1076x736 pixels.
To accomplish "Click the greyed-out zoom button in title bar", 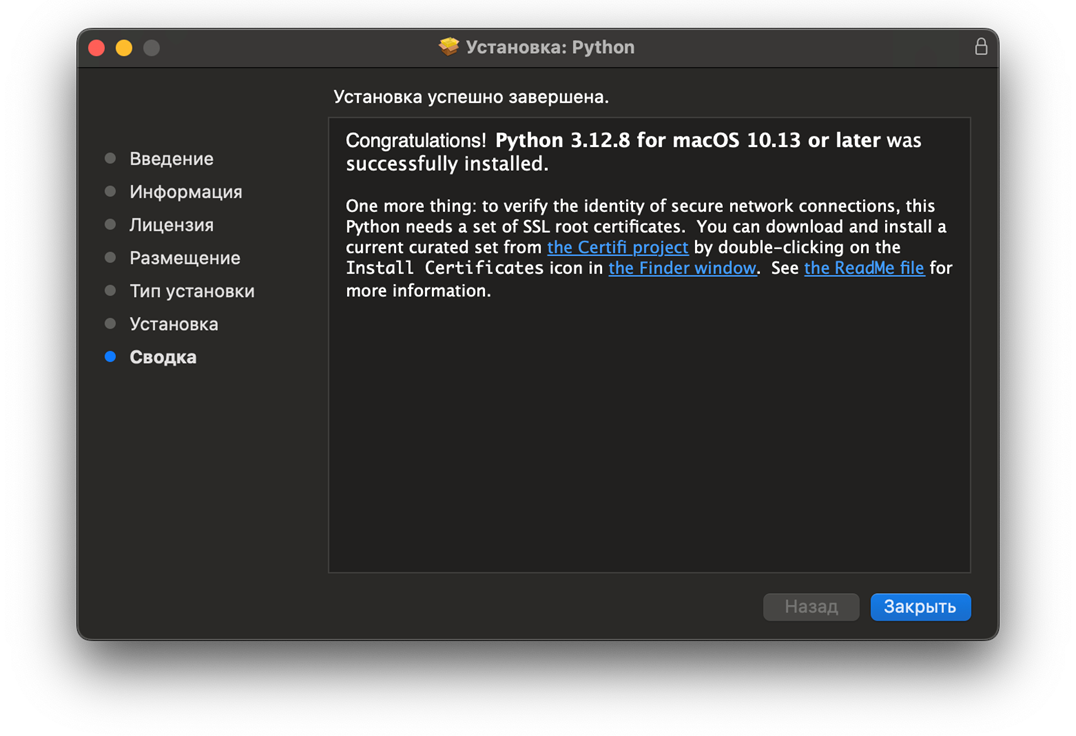I will 152,47.
